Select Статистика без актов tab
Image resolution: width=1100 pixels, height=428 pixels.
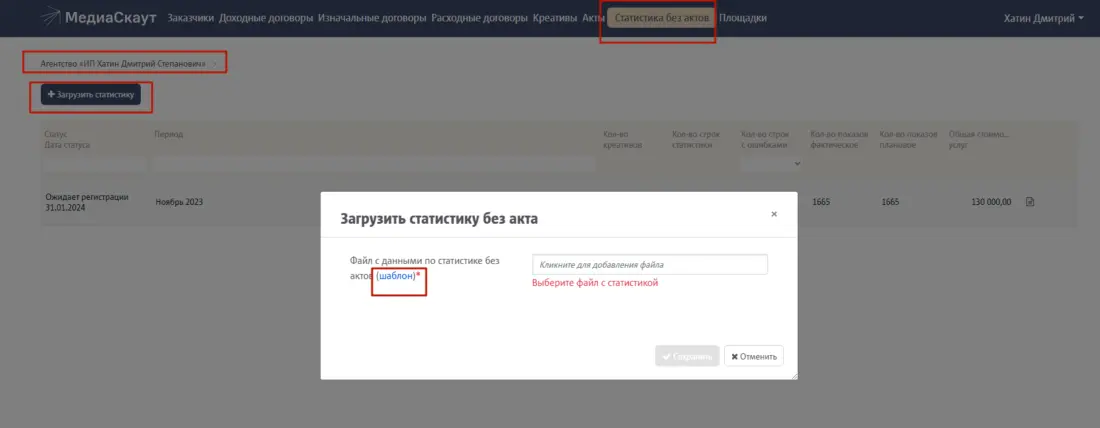pyautogui.click(x=661, y=18)
